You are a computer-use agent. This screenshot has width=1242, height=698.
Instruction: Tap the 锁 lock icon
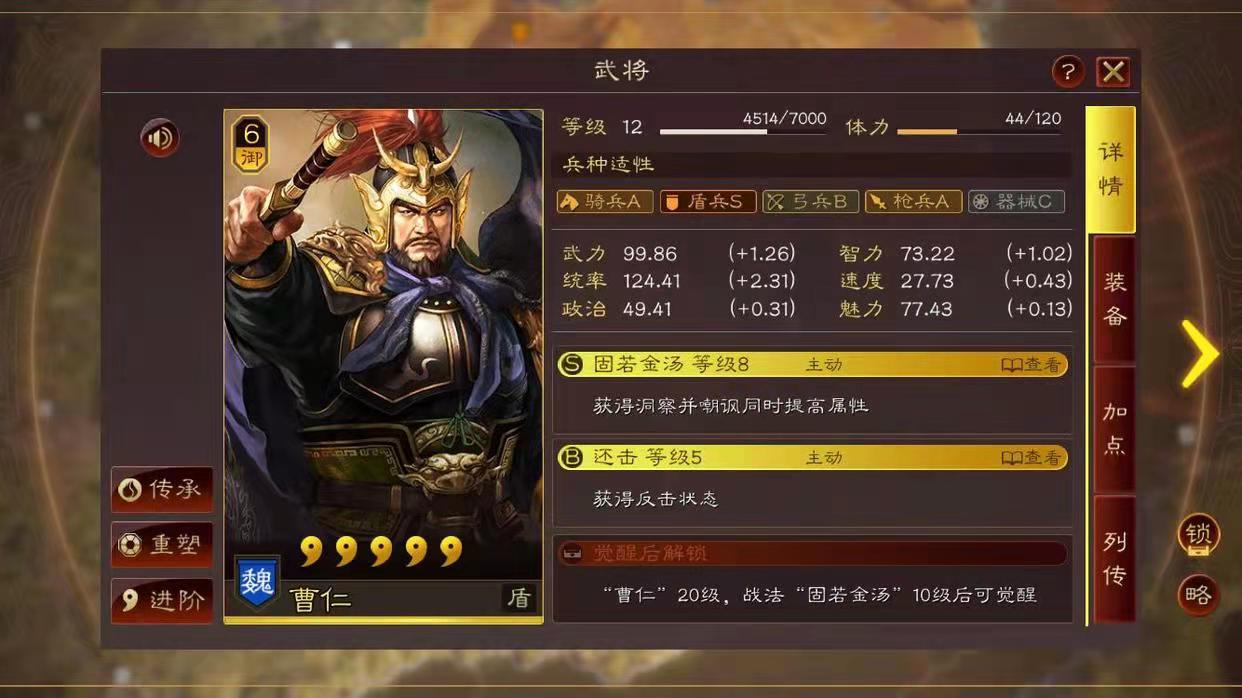(1198, 535)
